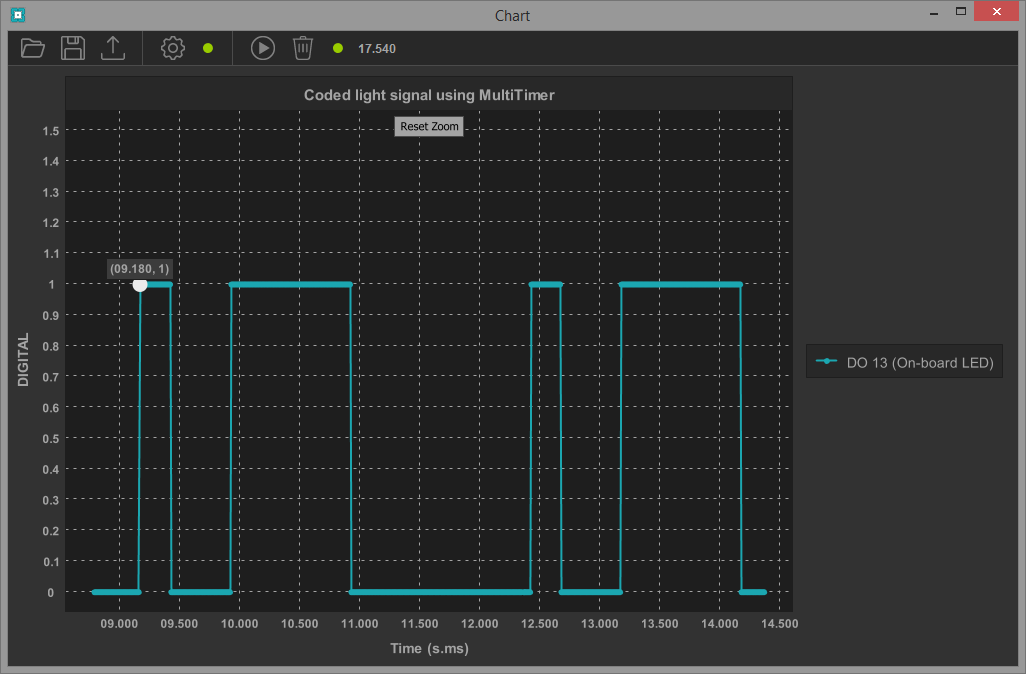
Task: Maximize the Chart window
Action: (x=961, y=12)
